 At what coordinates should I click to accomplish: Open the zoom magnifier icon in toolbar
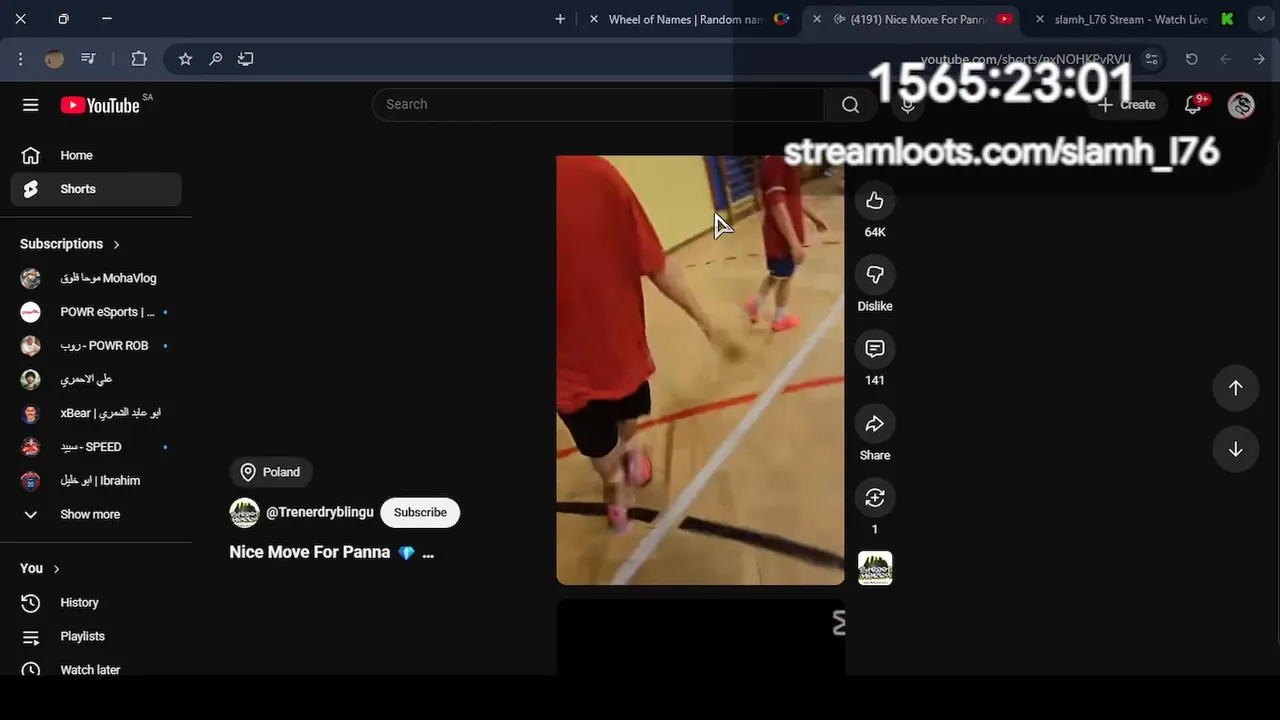(215, 59)
